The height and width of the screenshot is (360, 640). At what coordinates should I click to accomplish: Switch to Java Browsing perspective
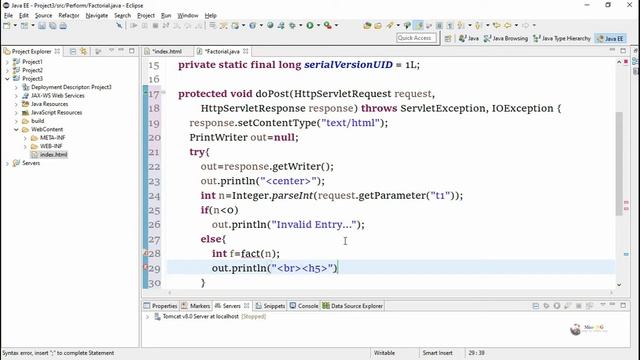tap(506, 38)
